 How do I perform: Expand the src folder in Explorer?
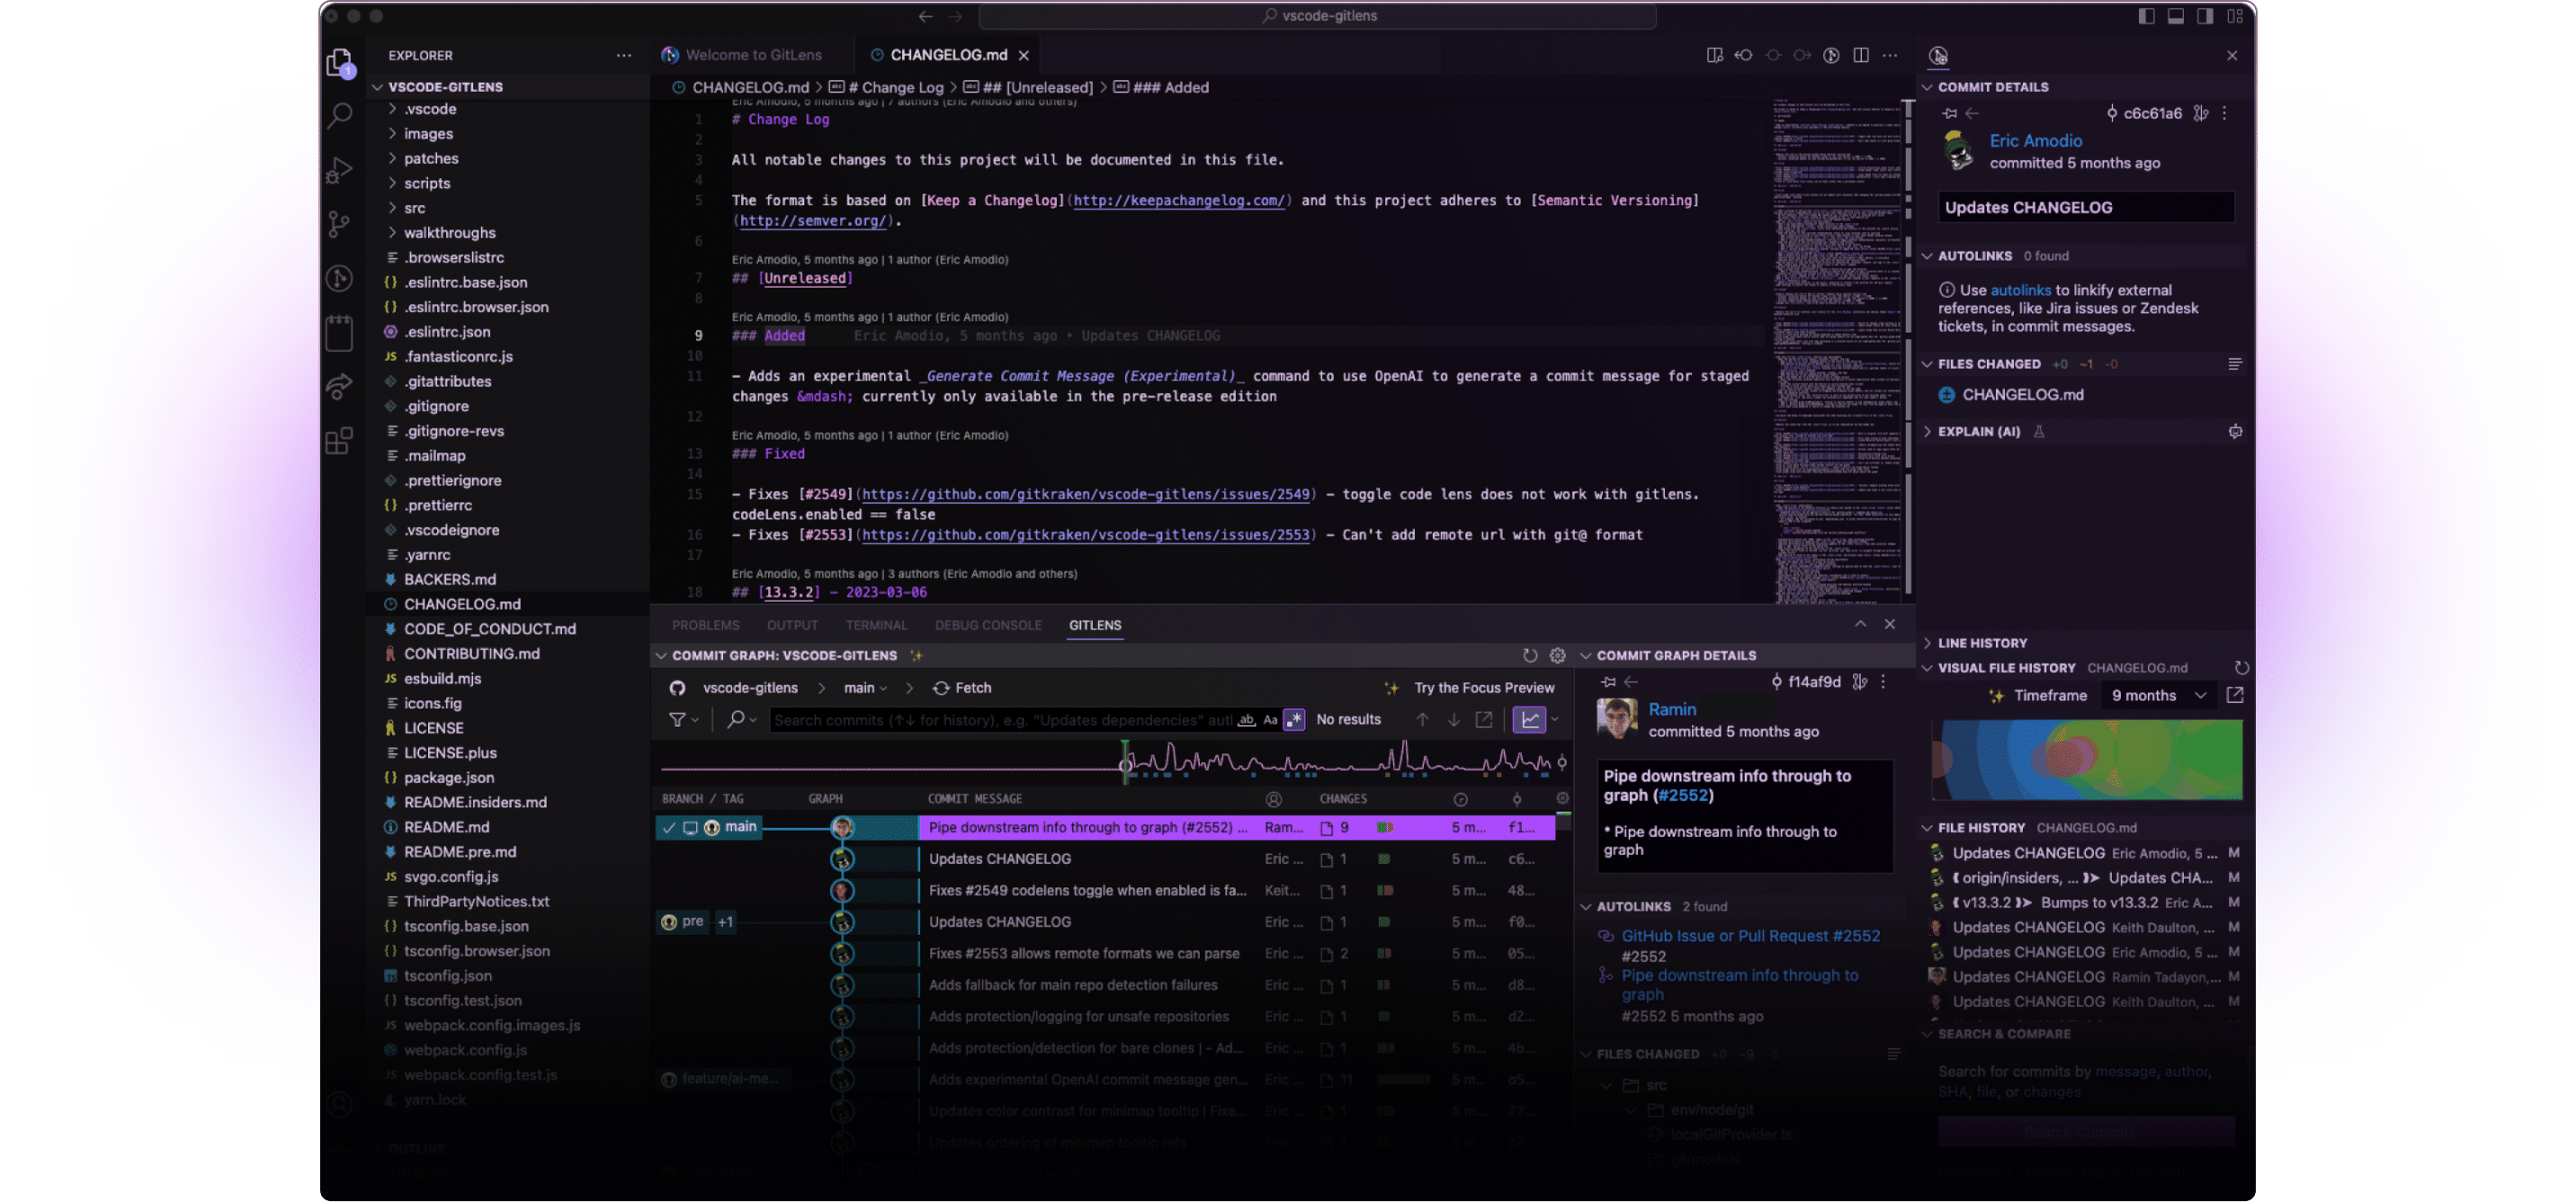tap(415, 207)
